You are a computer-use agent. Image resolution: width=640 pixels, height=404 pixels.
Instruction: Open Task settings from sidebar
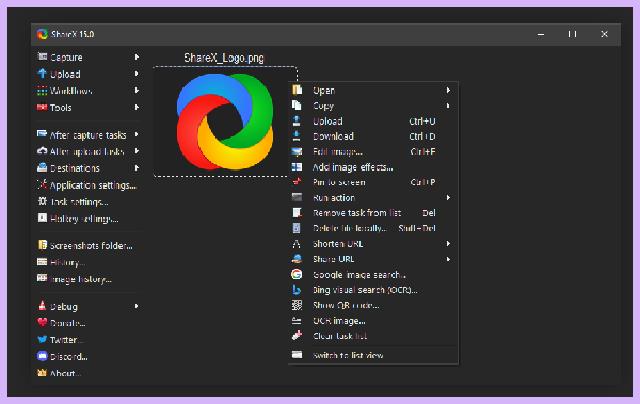click(79, 202)
